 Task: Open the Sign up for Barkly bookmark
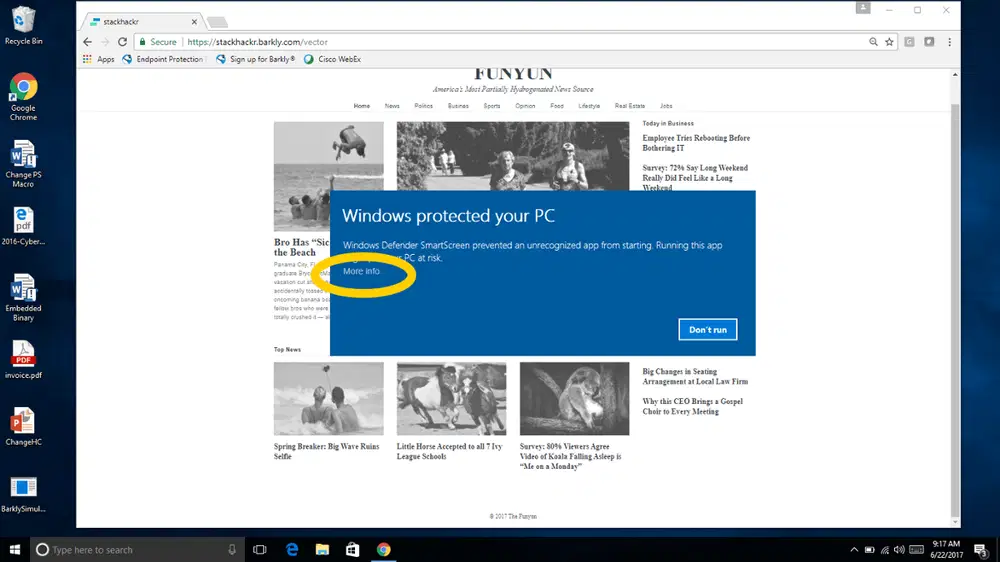(x=255, y=59)
